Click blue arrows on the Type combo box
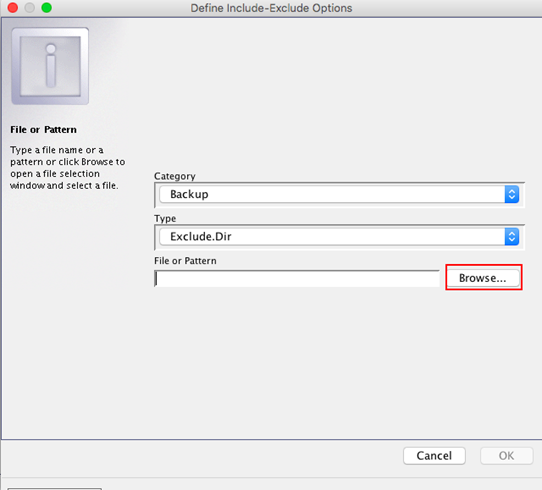This screenshot has width=542, height=490. click(512, 237)
